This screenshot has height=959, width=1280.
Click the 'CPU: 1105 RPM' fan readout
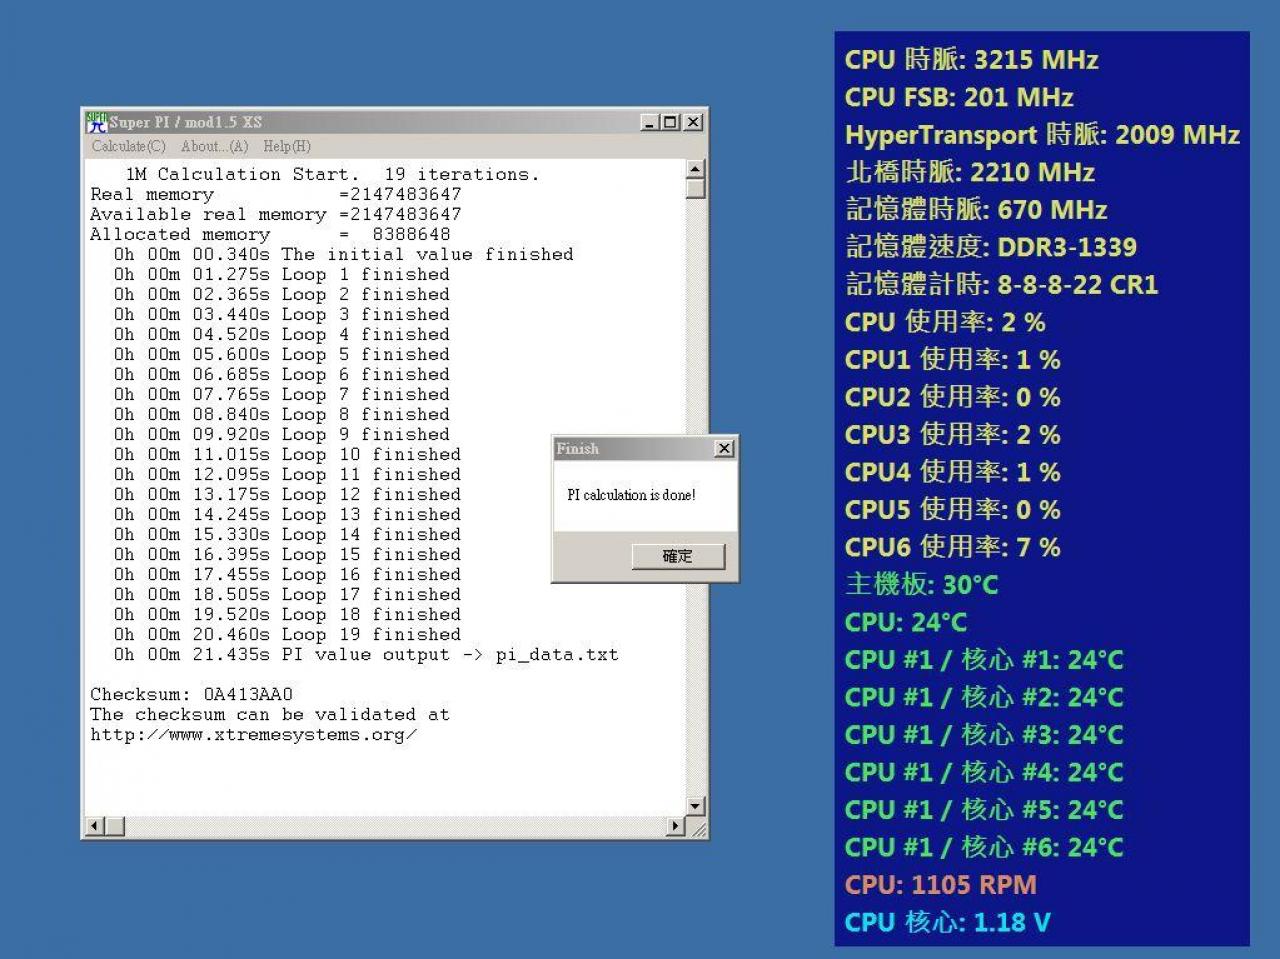click(x=940, y=885)
